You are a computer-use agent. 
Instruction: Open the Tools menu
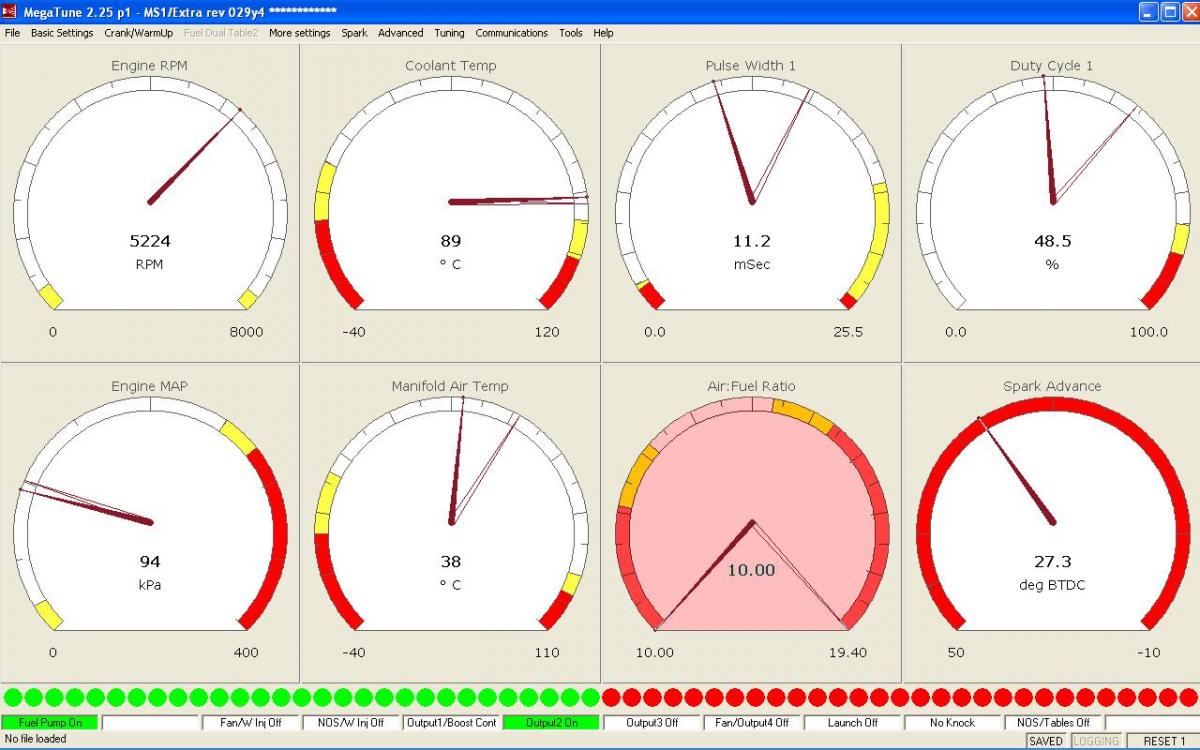click(x=571, y=33)
